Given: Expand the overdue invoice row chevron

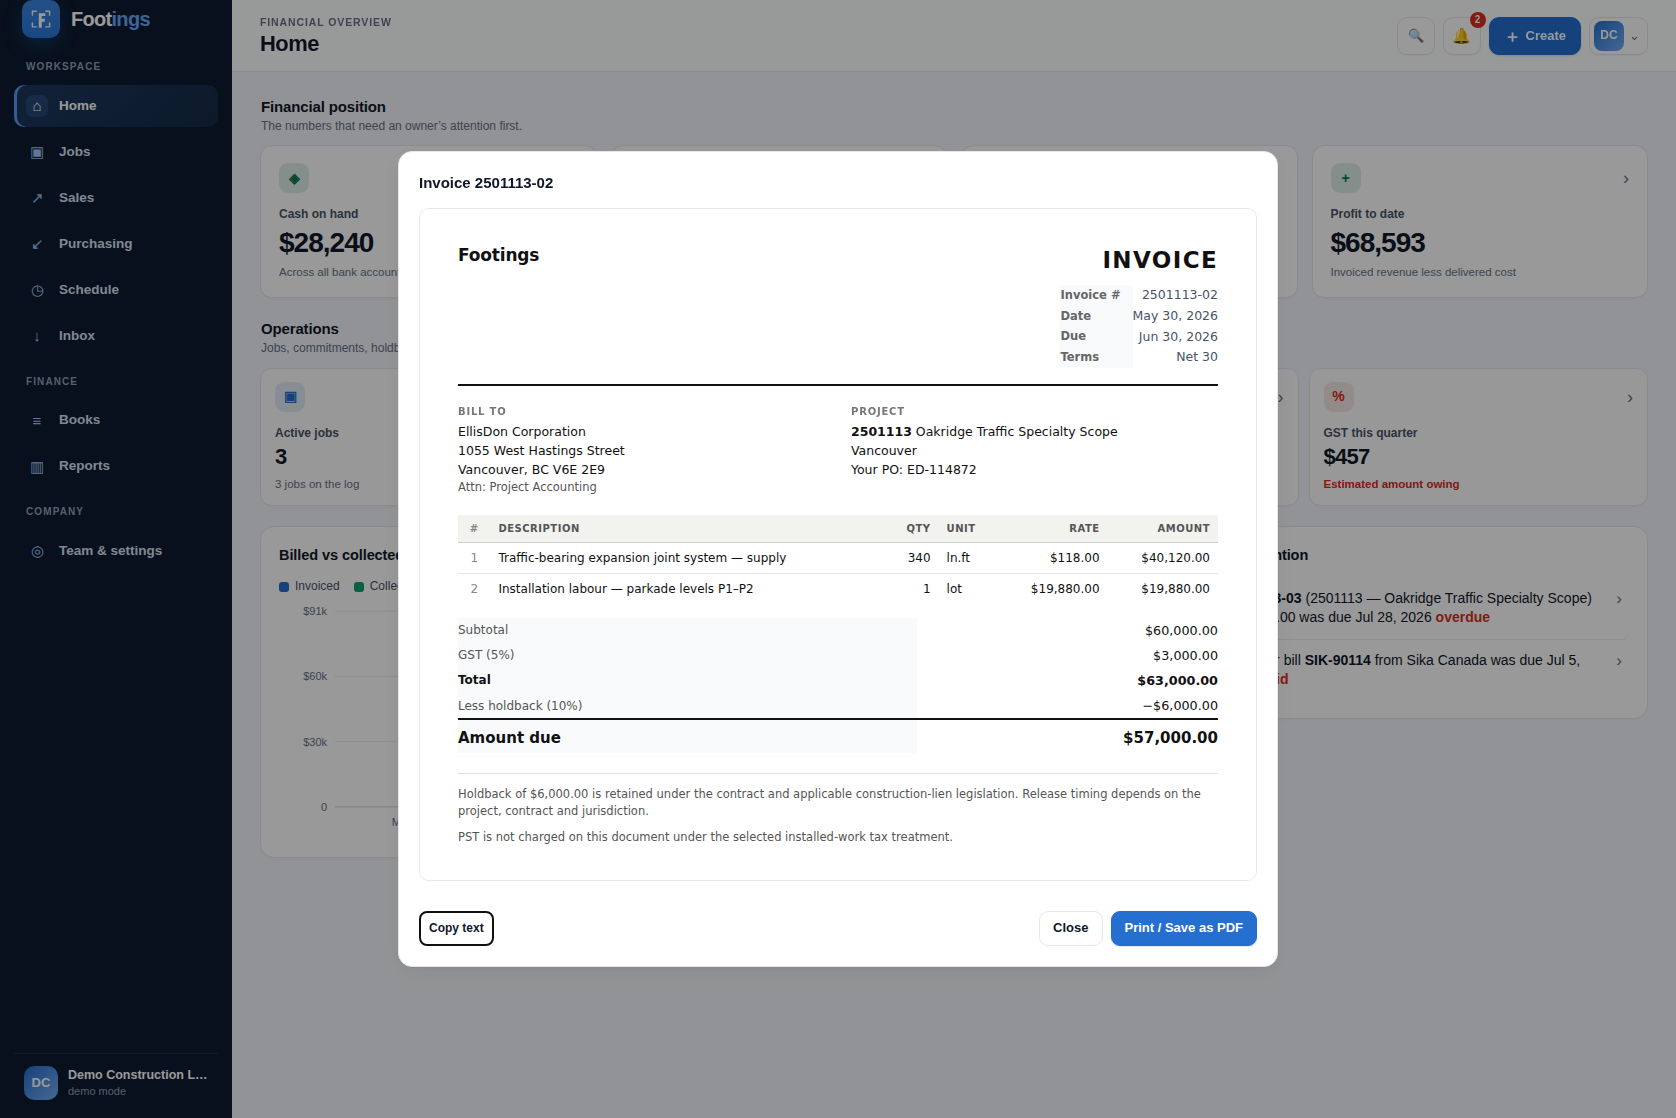Looking at the screenshot, I should [x=1619, y=599].
